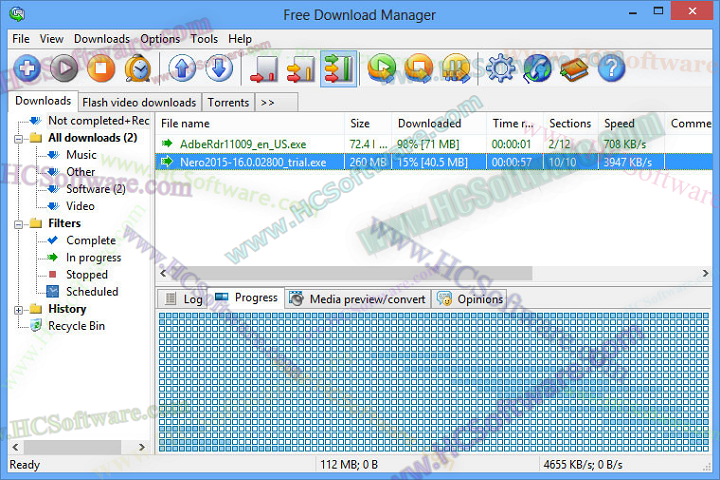
Task: Select the Music category
Action: [x=81, y=155]
